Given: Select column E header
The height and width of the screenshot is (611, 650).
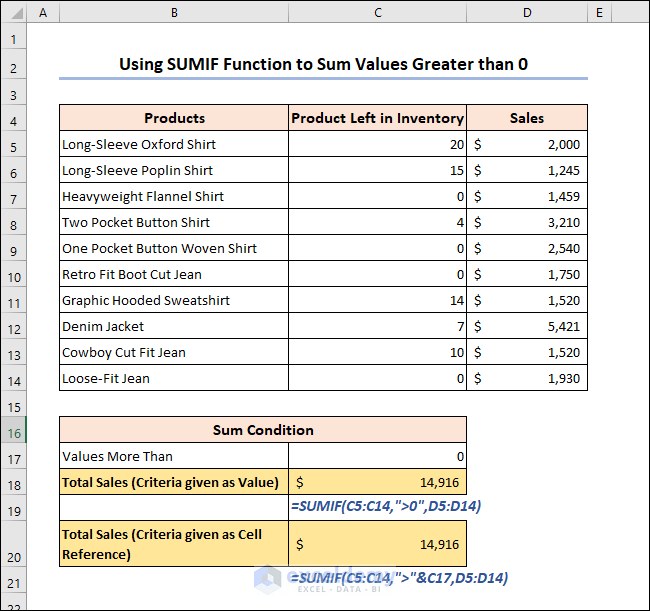Looking at the screenshot, I should (x=599, y=12).
